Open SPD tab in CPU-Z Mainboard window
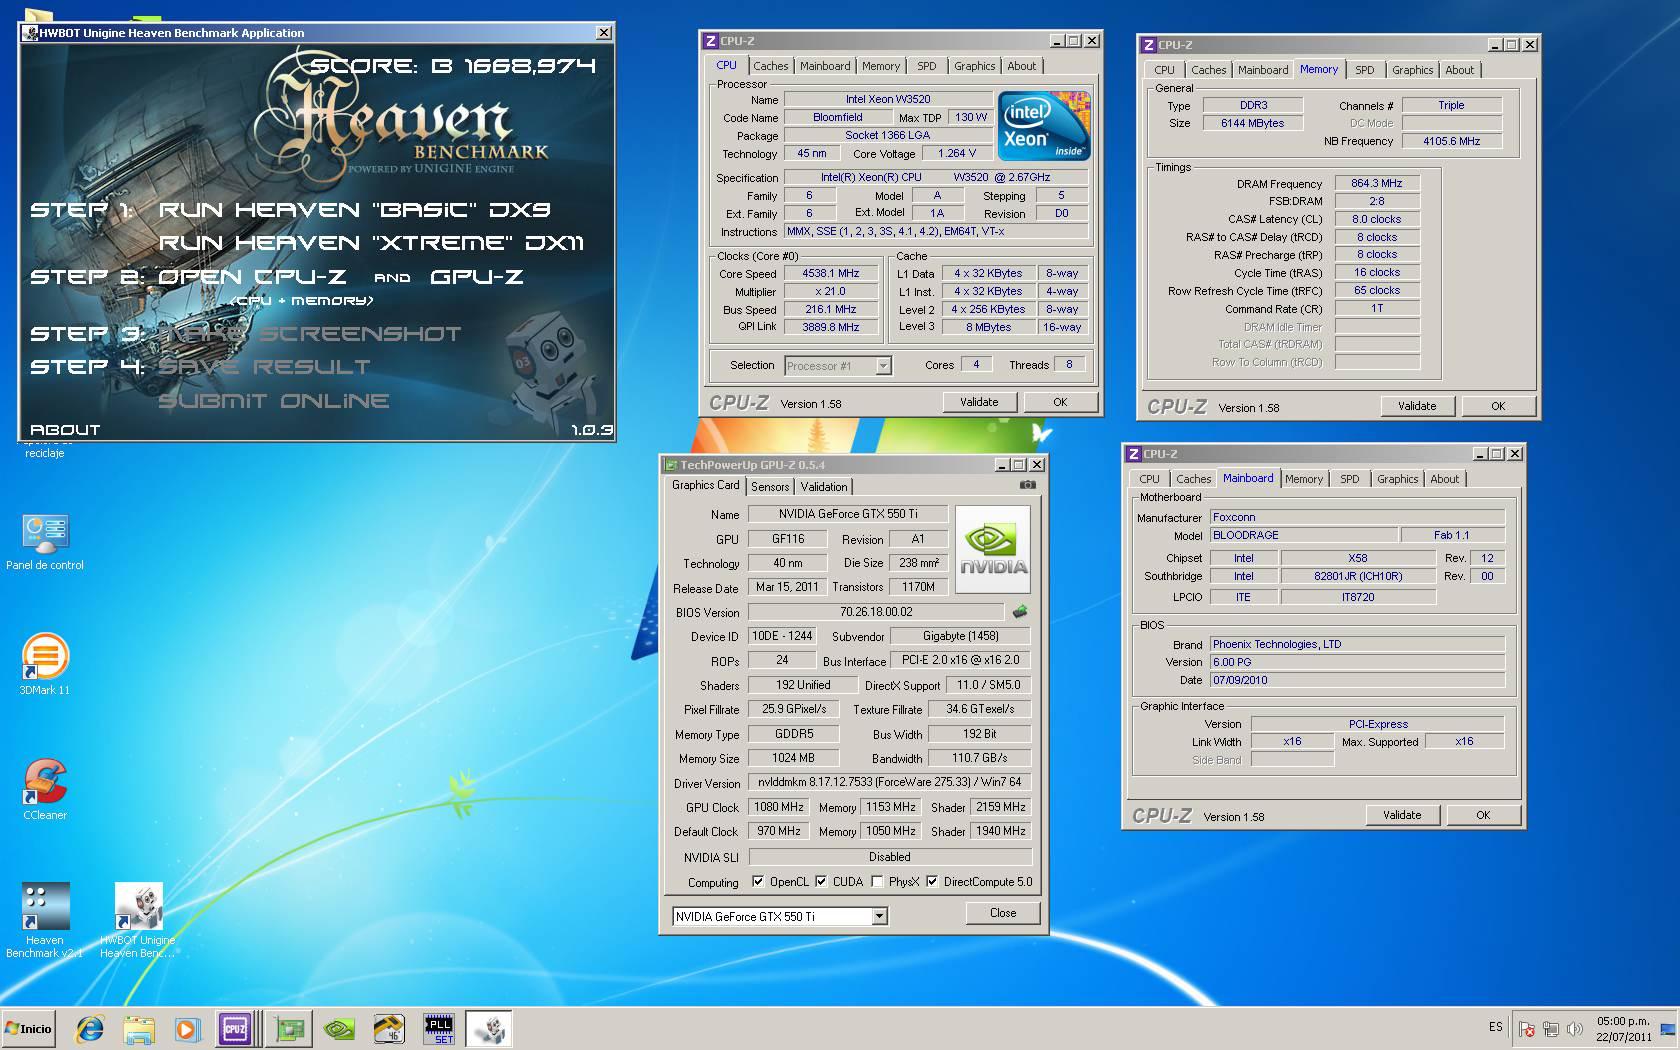Image resolution: width=1680 pixels, height=1050 pixels. point(1349,479)
